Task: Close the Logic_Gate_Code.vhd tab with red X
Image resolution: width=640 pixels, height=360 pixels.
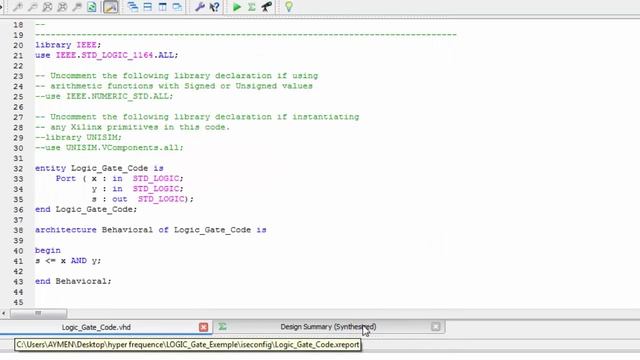Action: click(x=203, y=327)
